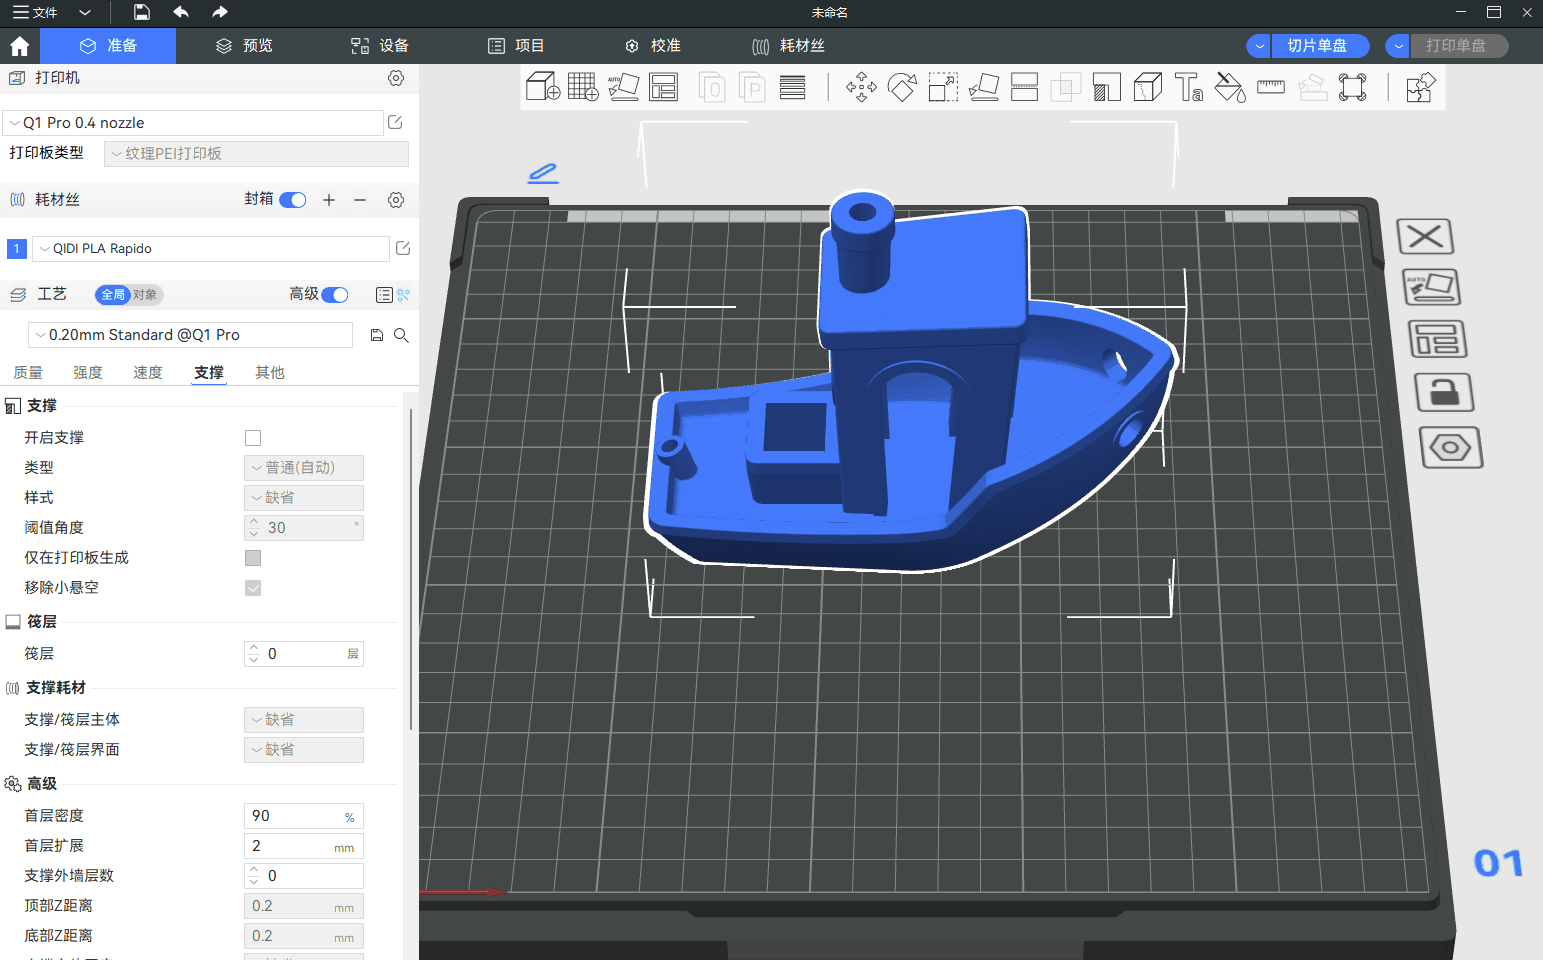Click the Add plate grid icon

(x=582, y=87)
